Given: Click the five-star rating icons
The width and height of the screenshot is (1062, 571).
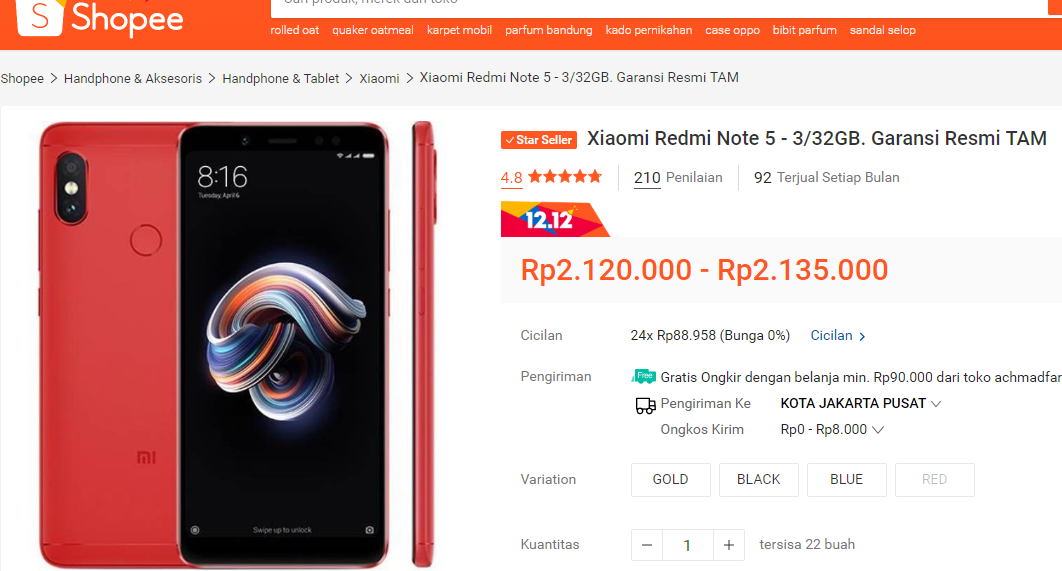Looking at the screenshot, I should tap(565, 177).
